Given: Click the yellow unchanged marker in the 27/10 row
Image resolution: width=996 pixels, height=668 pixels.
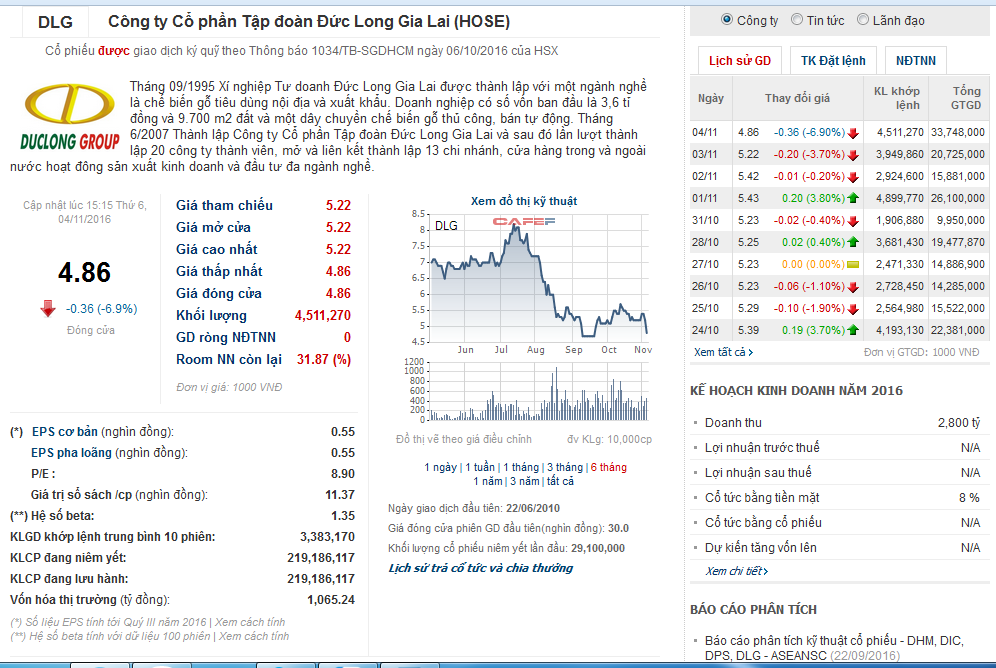Looking at the screenshot, I should coord(853,264).
